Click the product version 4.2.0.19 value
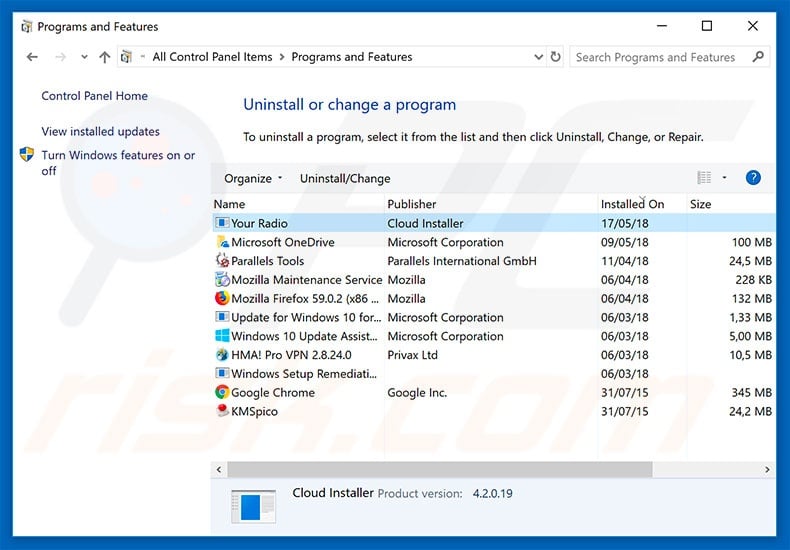790x550 pixels. [492, 494]
